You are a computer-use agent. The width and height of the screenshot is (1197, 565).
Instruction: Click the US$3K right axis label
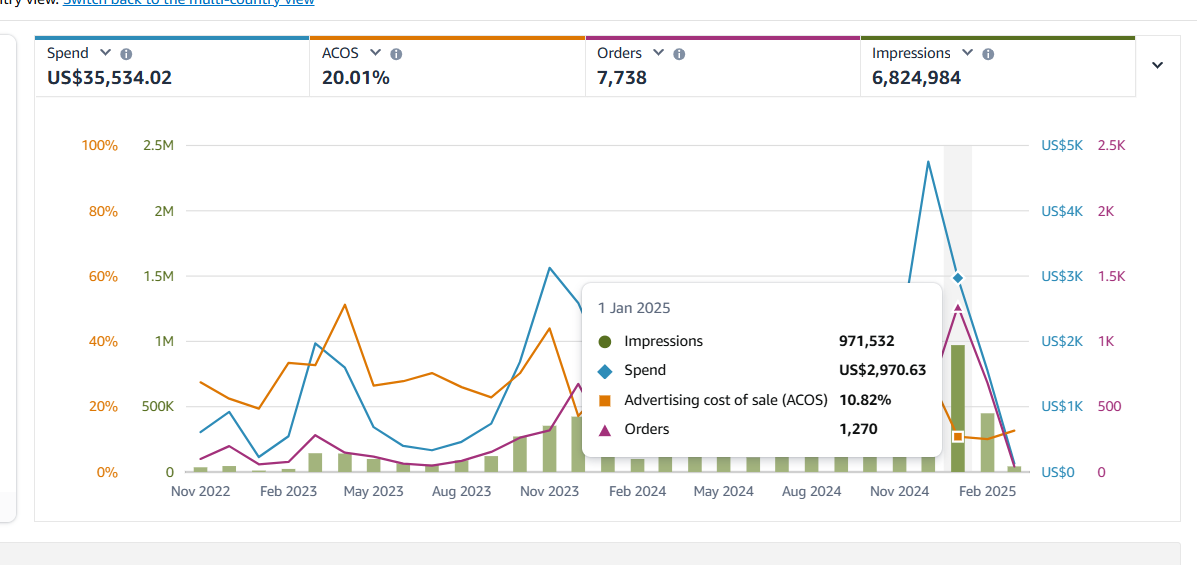(x=1062, y=276)
